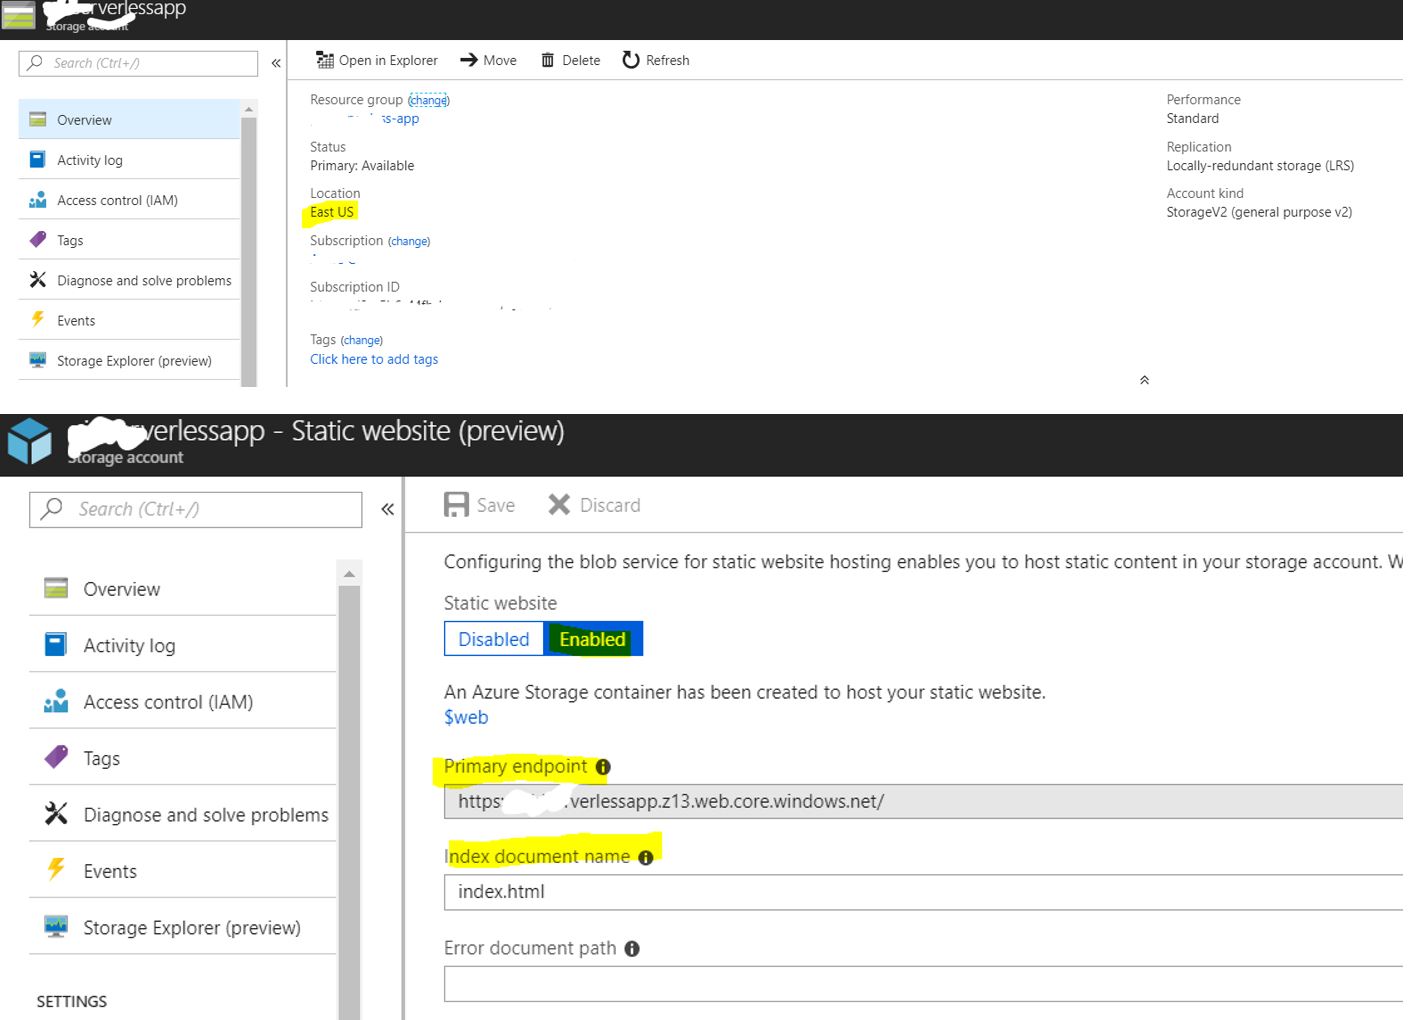Click the Refresh icon in top toolbar
The image size is (1409, 1020).
pyautogui.click(x=631, y=60)
